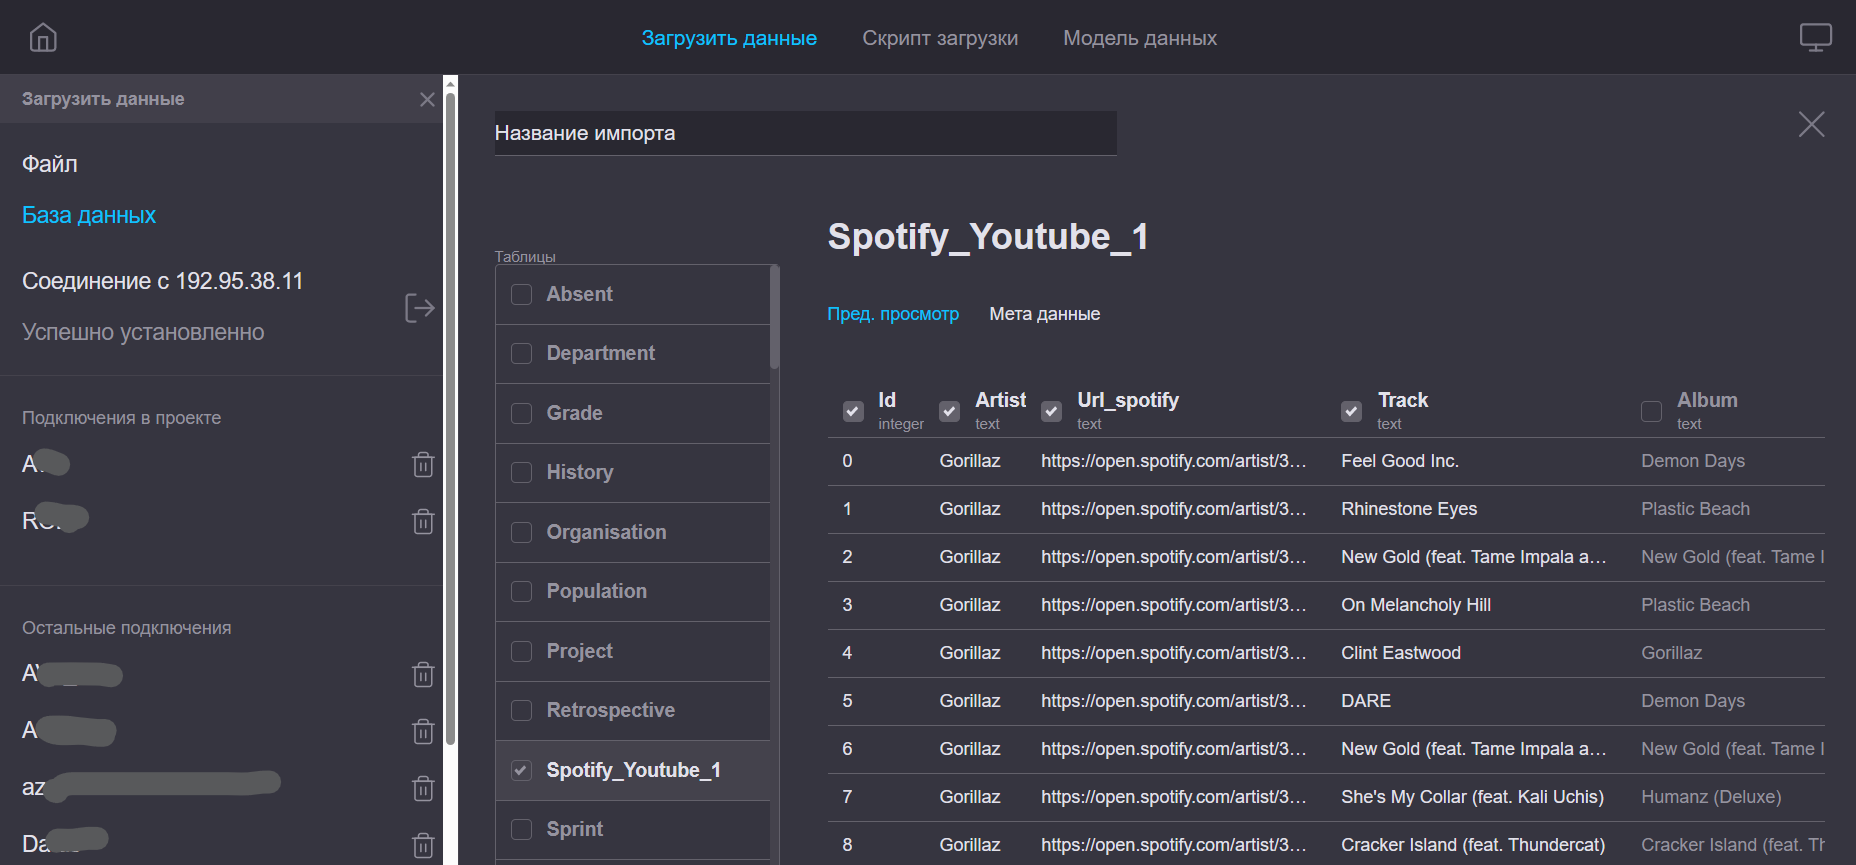Open the Скрипт загрузки tab

(940, 38)
